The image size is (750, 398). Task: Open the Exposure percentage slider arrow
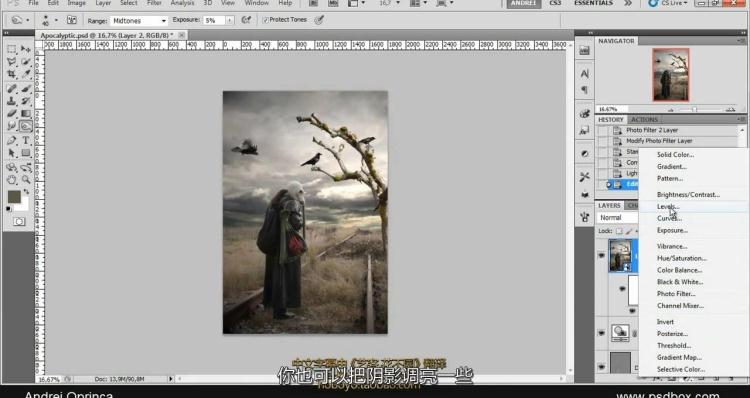click(230, 21)
